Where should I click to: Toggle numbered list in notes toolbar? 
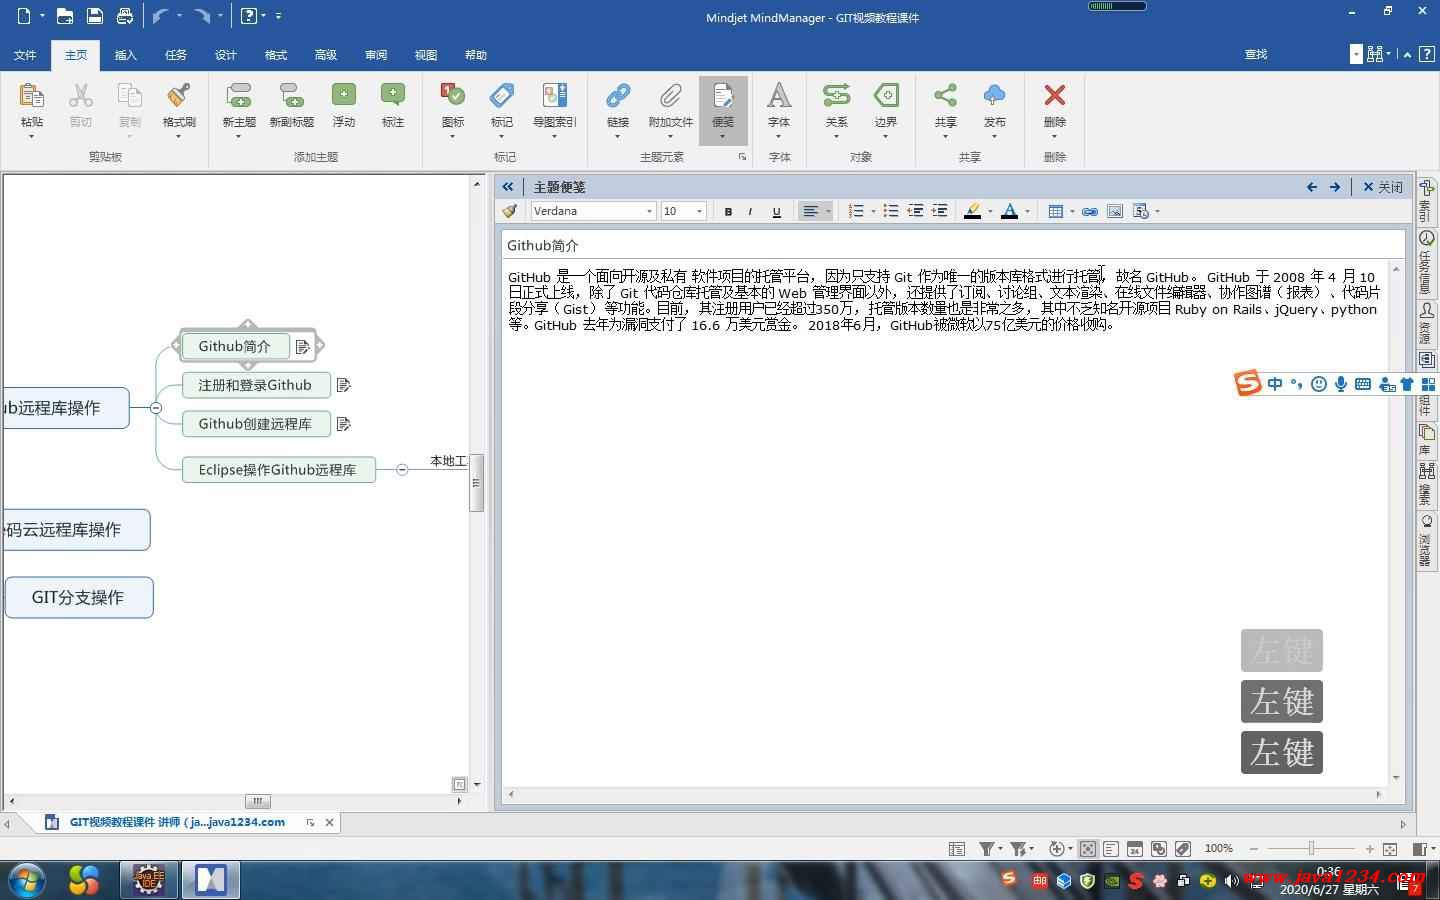(856, 211)
